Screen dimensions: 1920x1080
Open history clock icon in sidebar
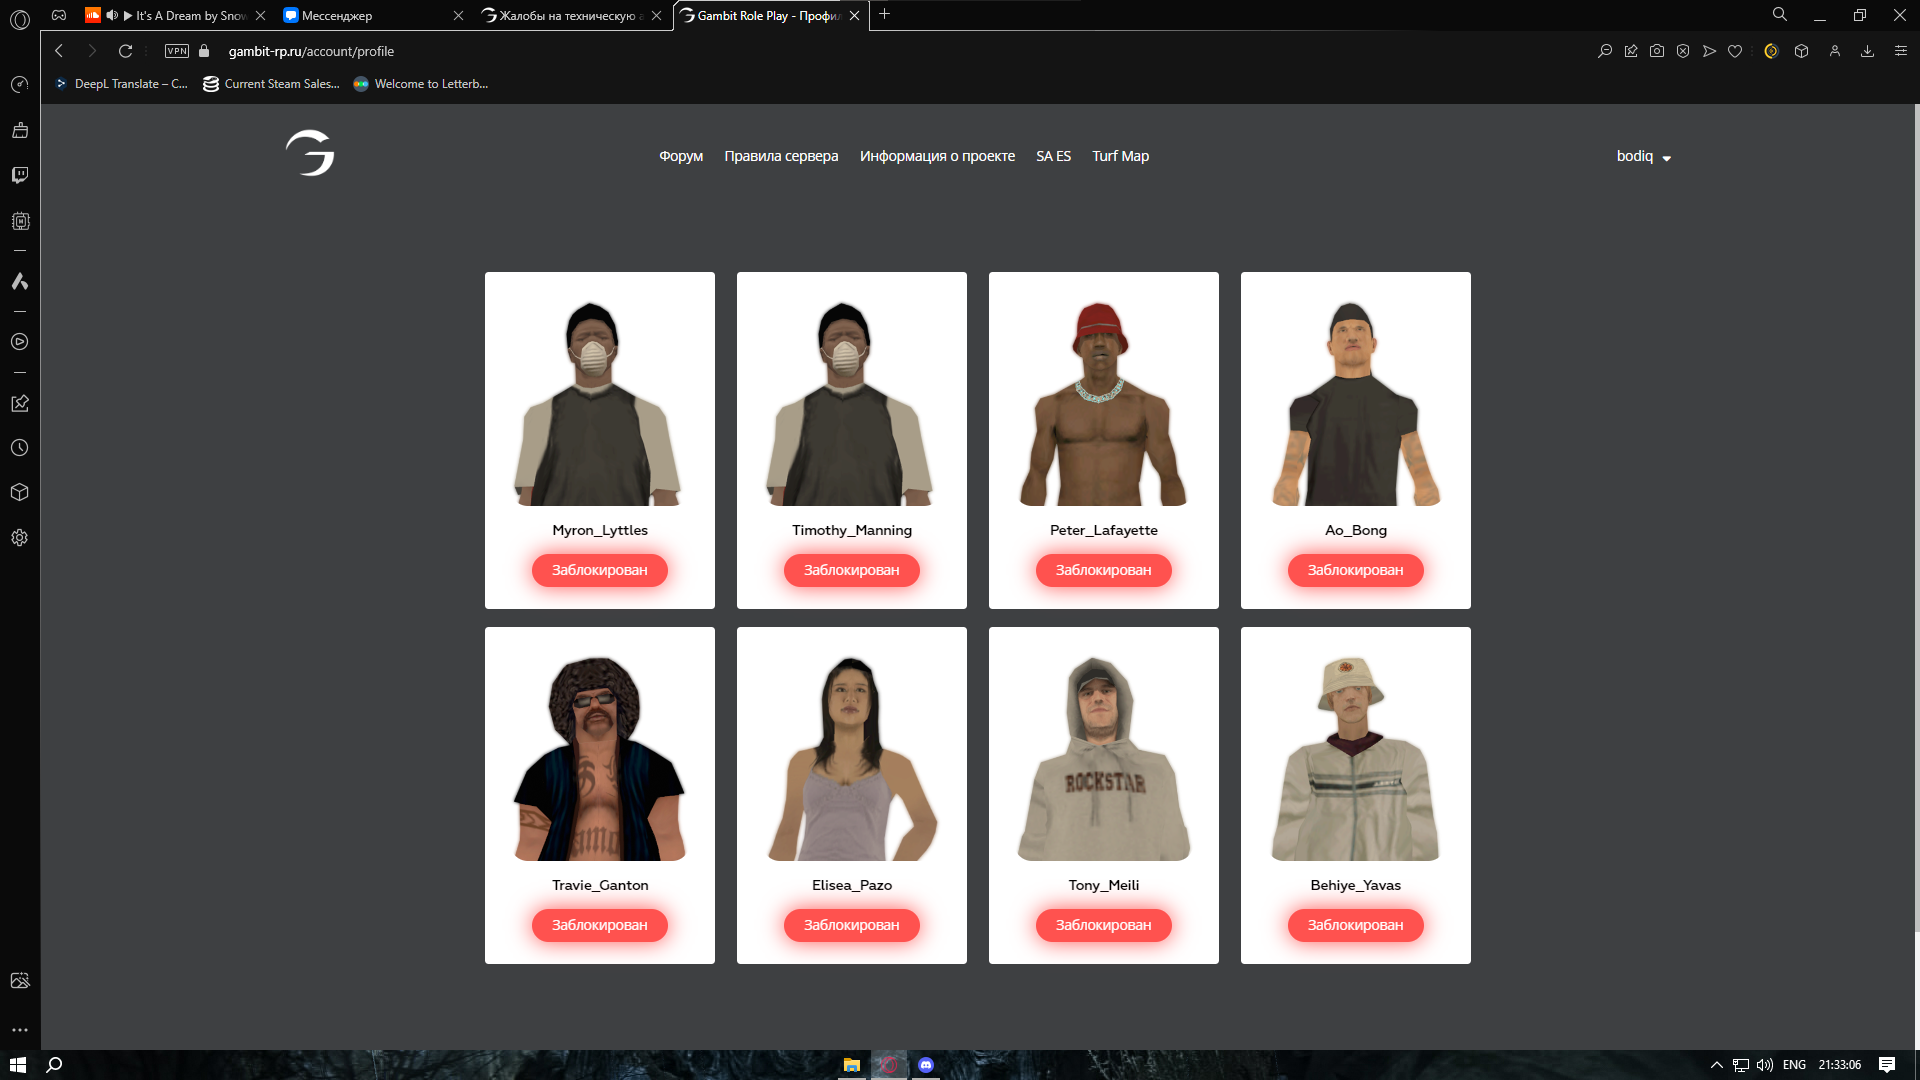click(x=20, y=448)
